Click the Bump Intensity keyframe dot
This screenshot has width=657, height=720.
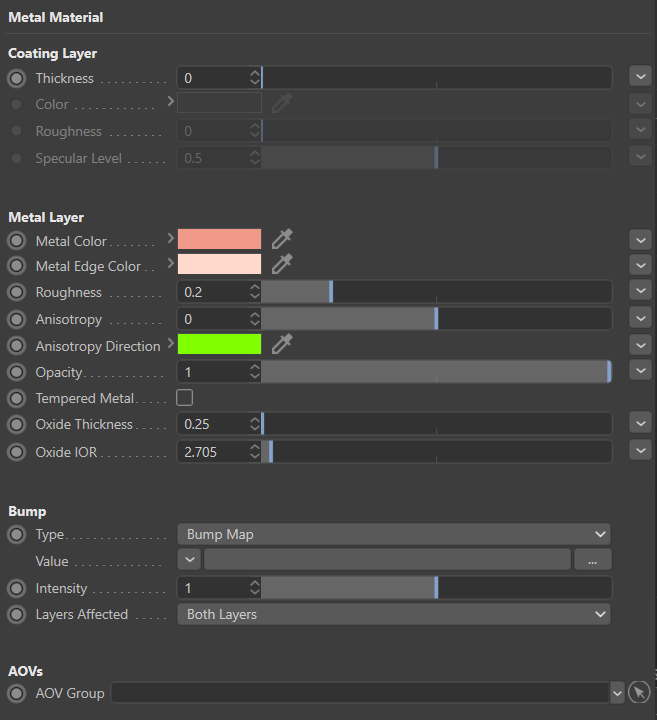click(16, 588)
